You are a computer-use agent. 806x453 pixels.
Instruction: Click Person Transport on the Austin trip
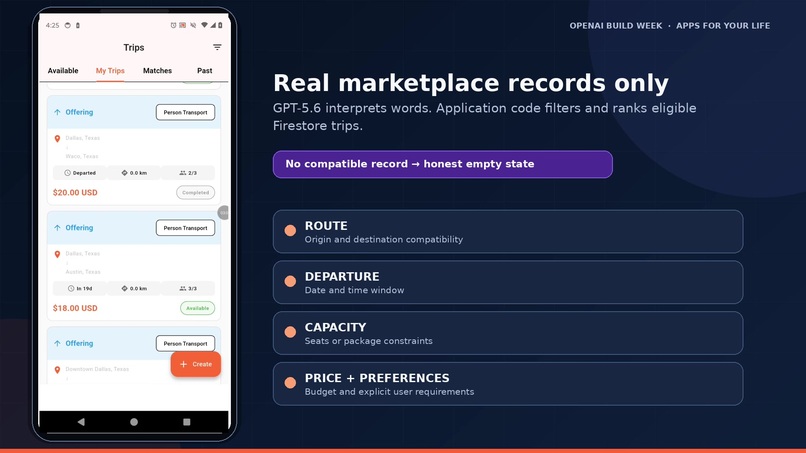[186, 228]
